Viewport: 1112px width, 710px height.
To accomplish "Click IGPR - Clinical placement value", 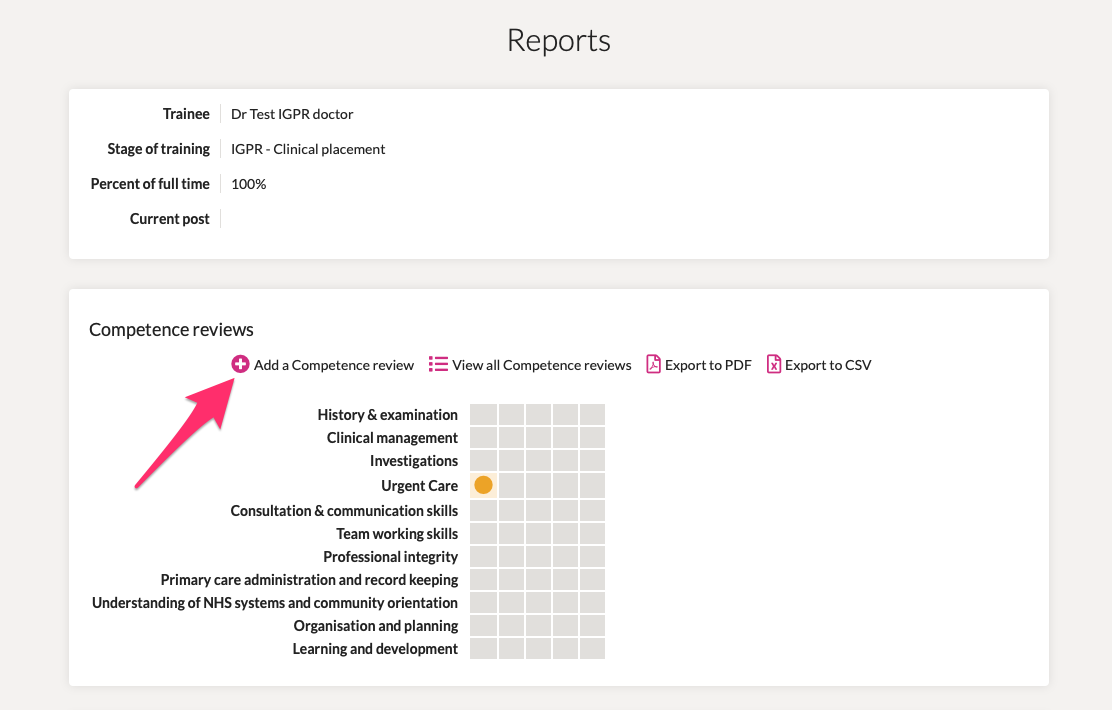I will click(308, 149).
